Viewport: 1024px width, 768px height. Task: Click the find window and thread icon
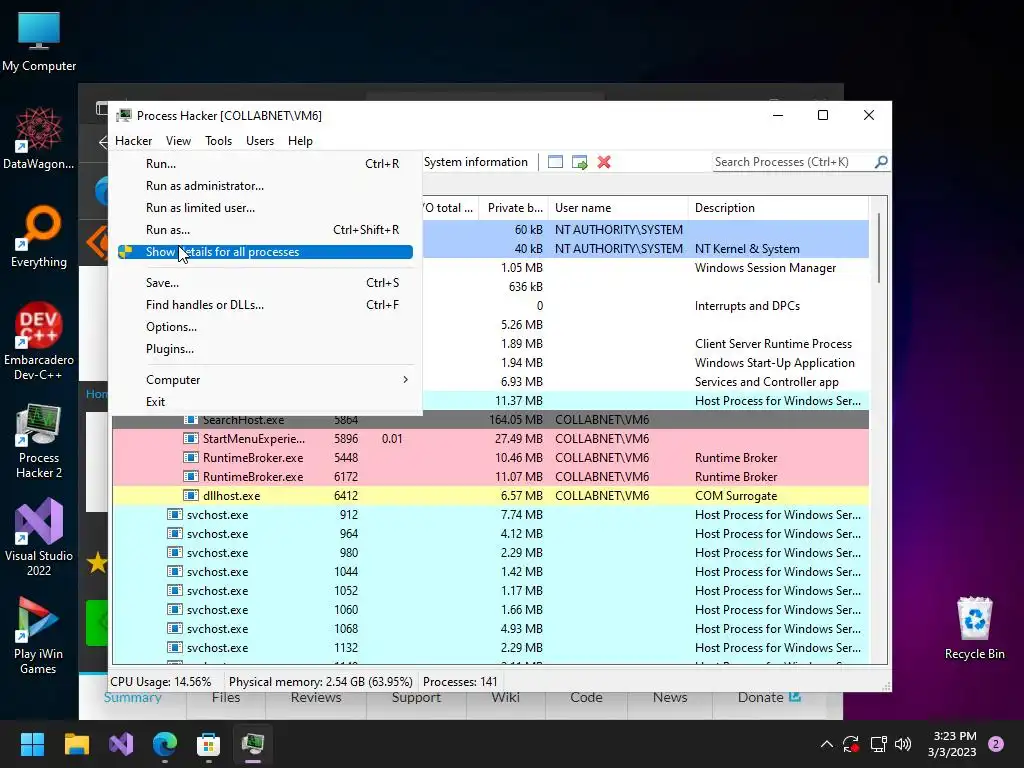579,162
